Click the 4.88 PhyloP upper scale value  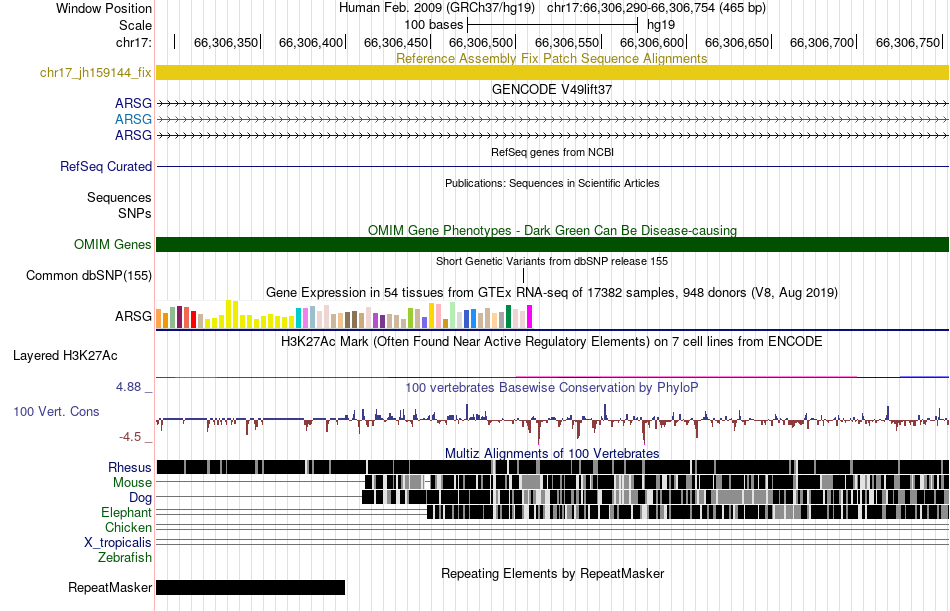(128, 387)
